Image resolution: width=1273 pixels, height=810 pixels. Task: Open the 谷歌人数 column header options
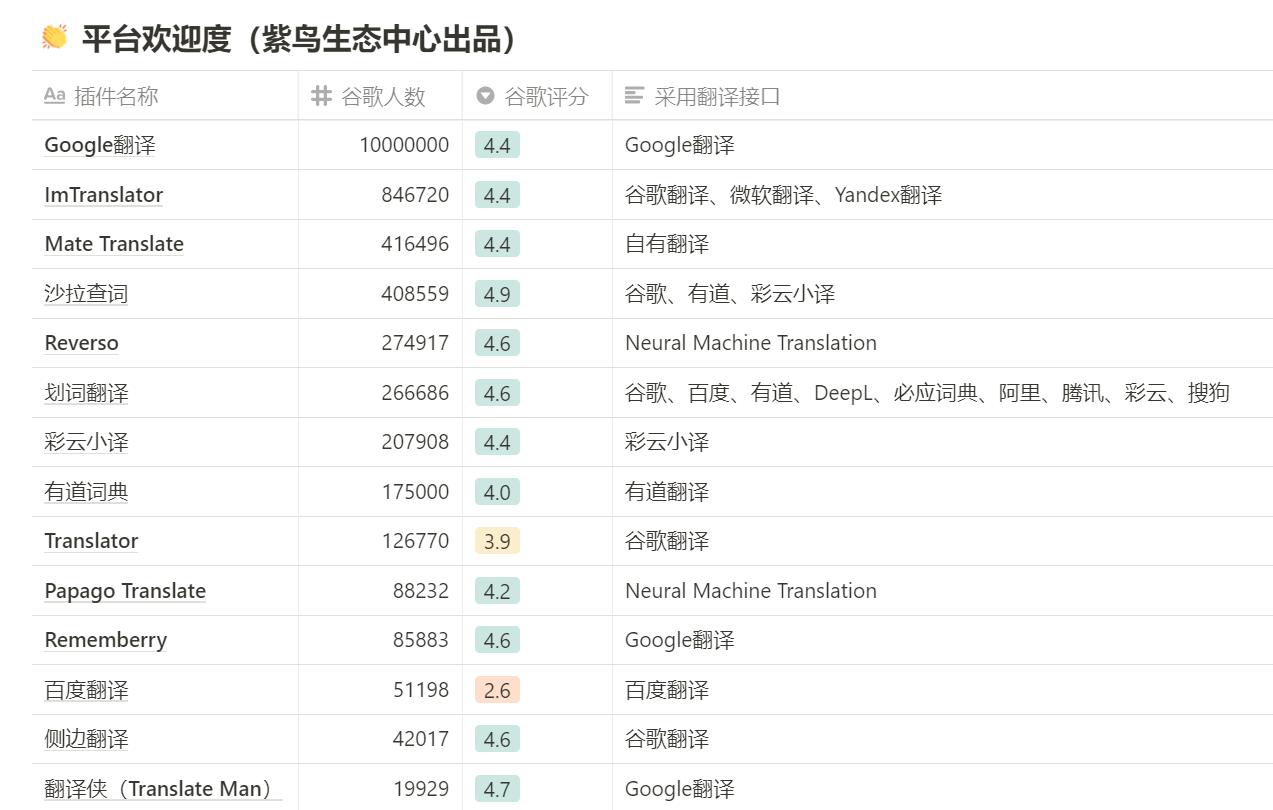[383, 96]
